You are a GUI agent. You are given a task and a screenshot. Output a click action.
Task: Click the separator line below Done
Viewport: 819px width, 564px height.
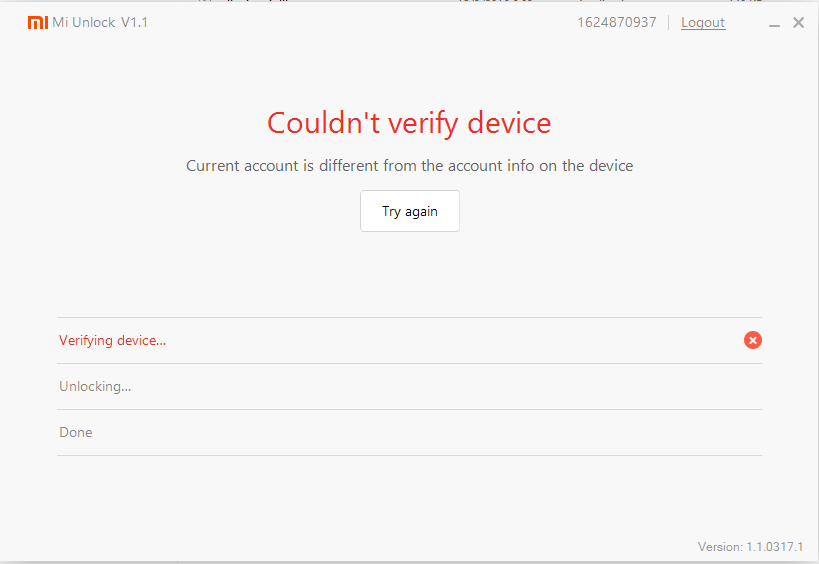409,456
